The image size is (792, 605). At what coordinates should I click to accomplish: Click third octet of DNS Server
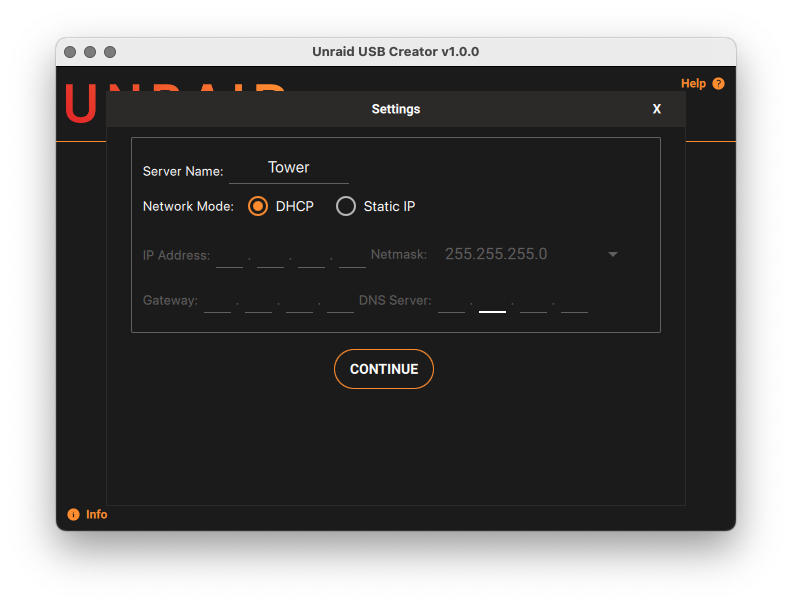pos(533,302)
